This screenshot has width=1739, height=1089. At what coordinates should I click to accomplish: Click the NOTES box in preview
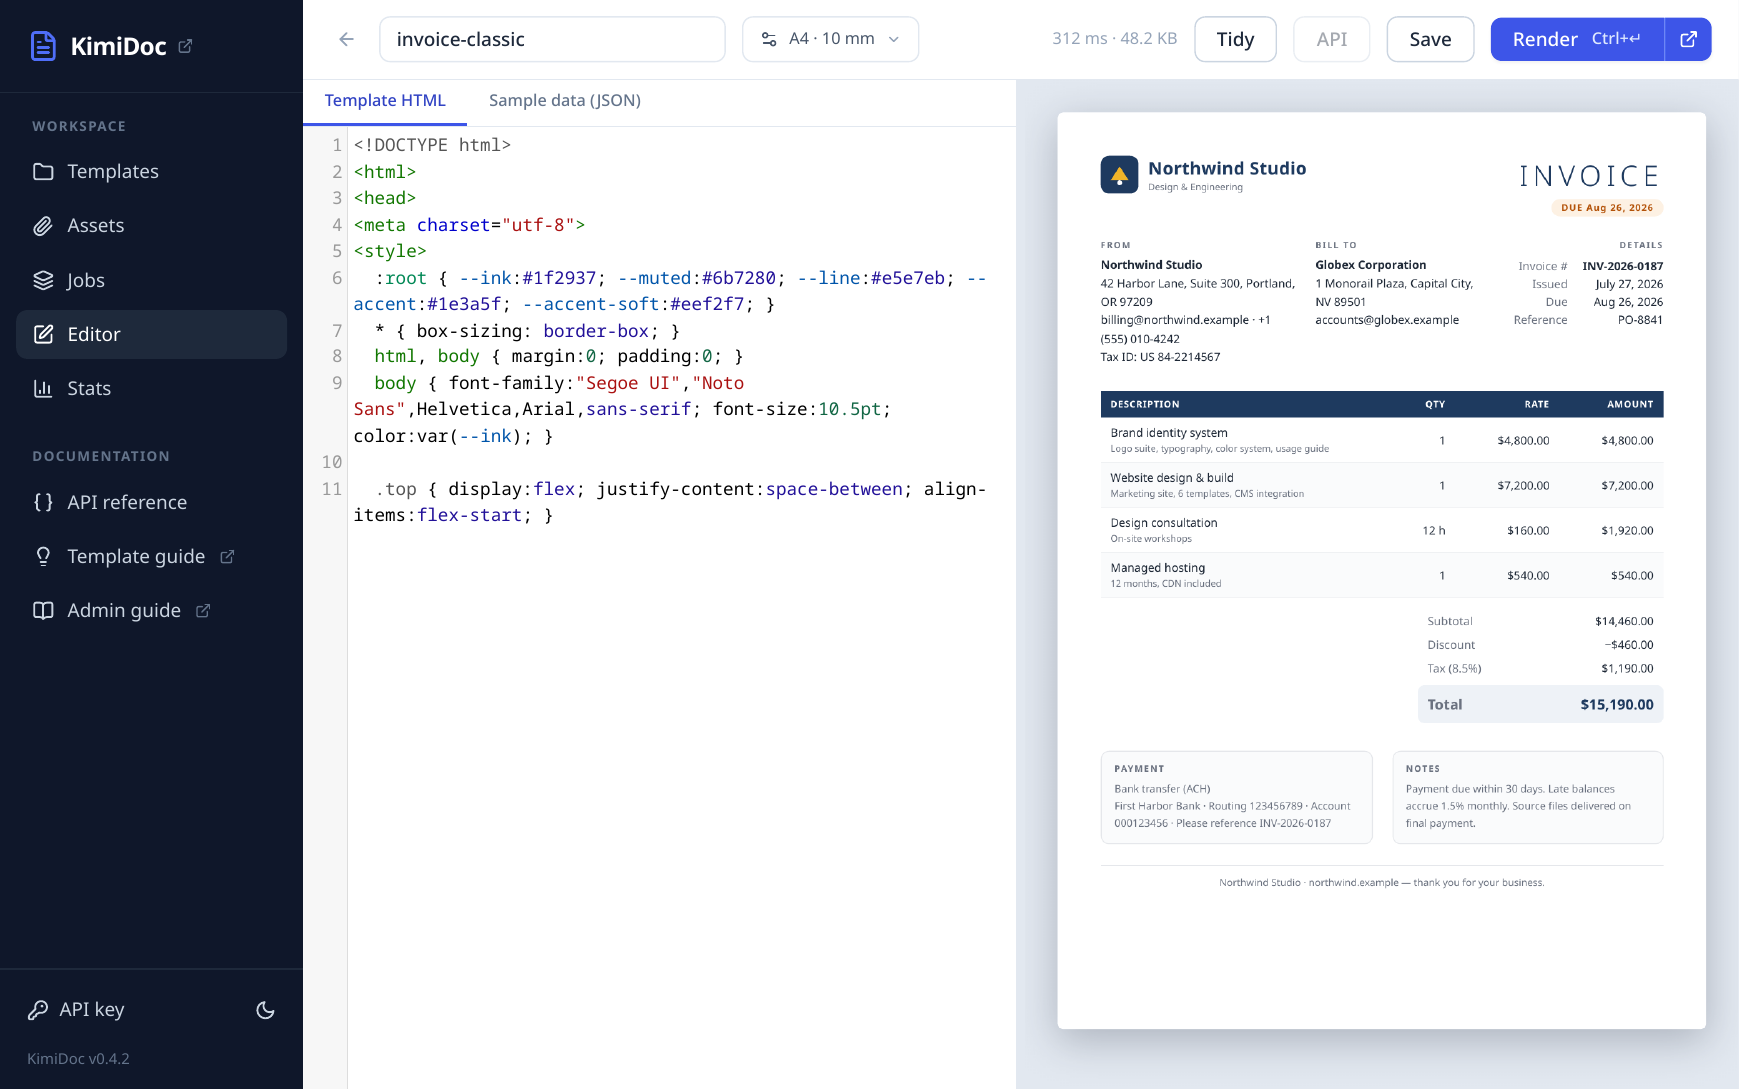(1527, 797)
